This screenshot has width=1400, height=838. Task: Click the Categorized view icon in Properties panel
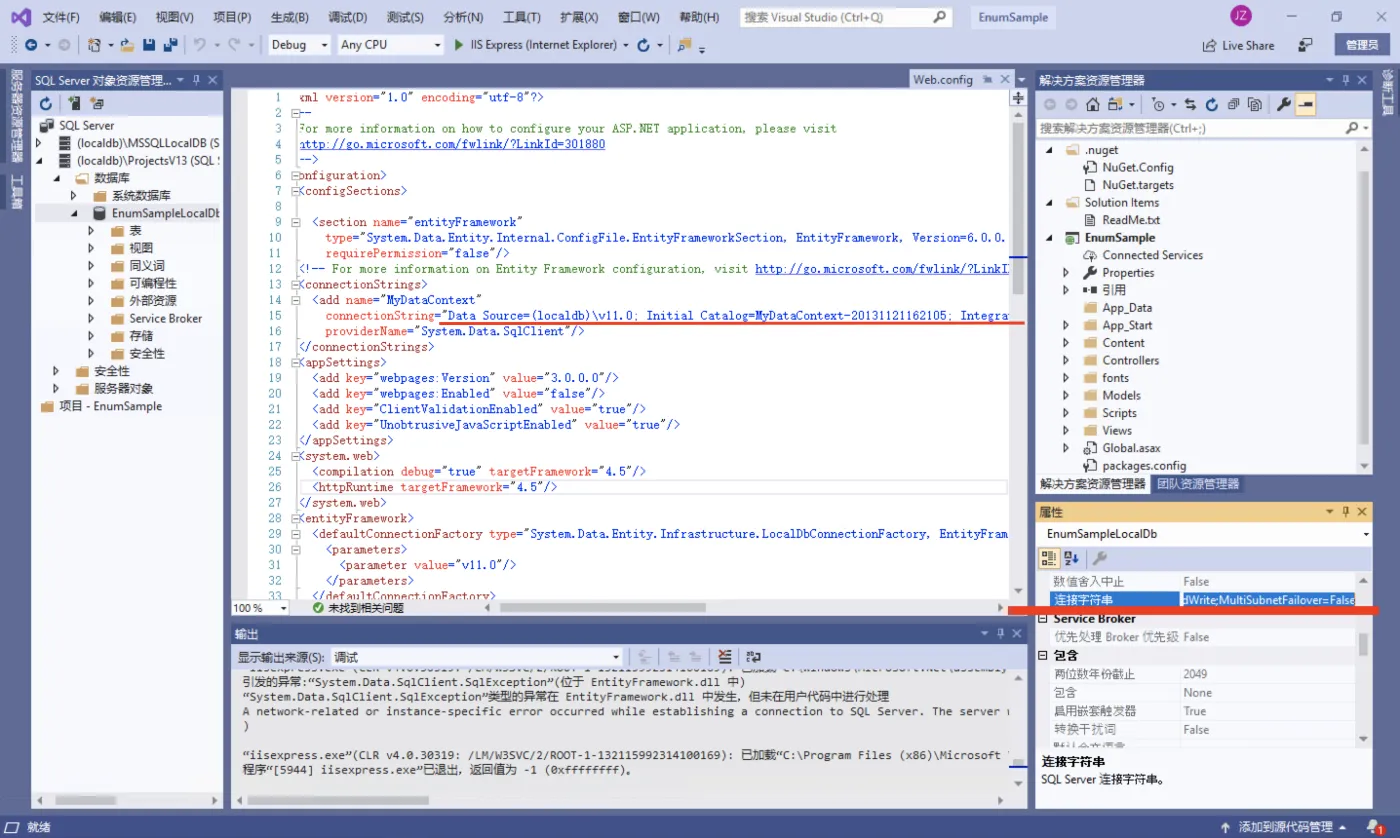[1049, 558]
